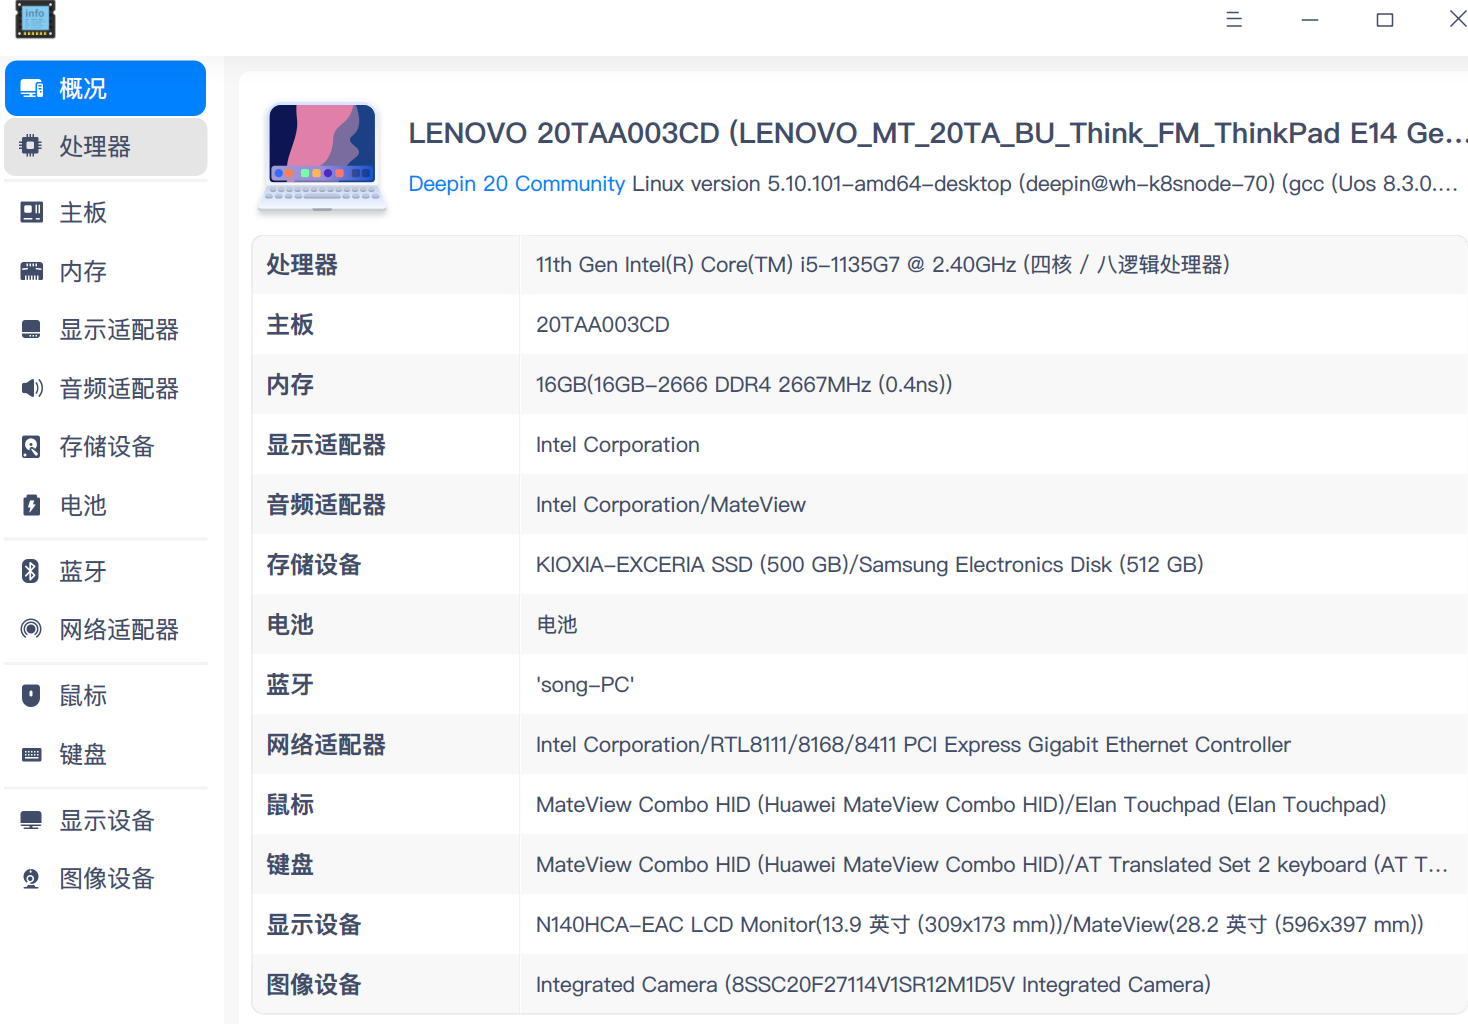This screenshot has width=1468, height=1024.
Task: Click the 鼠标 row label in table
Action: click(290, 805)
